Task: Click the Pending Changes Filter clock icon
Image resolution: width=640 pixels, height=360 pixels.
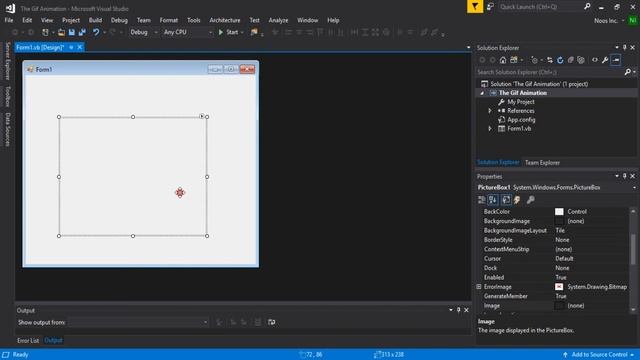Action: pos(534,60)
